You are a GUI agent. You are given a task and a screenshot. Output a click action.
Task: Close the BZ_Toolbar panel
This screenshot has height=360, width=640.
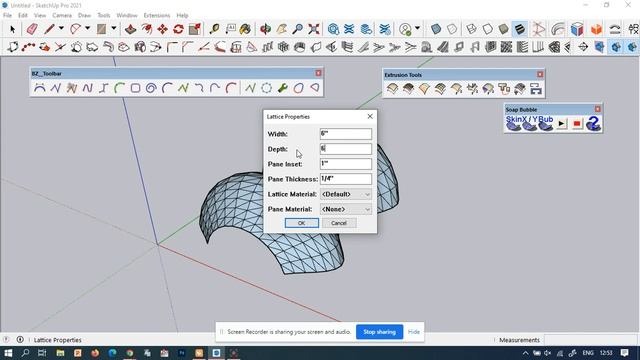(x=318, y=73)
